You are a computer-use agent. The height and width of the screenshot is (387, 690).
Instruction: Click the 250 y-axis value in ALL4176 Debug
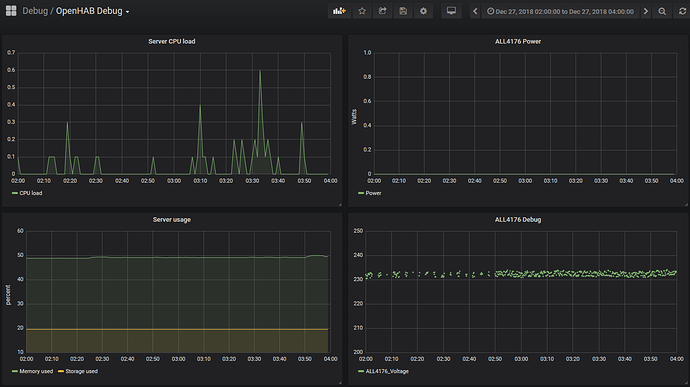(x=358, y=231)
